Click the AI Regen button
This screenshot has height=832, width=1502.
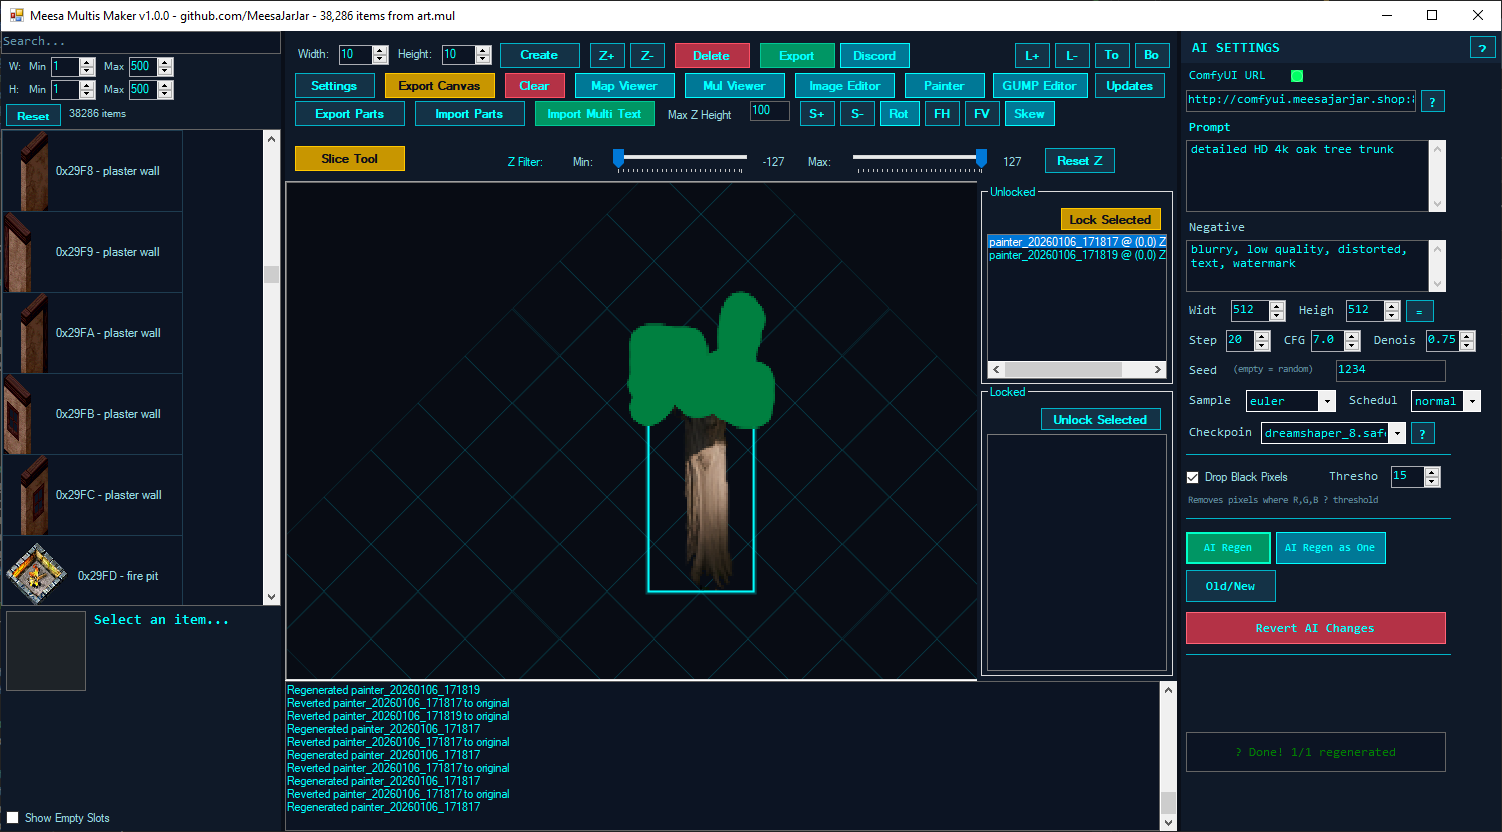click(1228, 548)
